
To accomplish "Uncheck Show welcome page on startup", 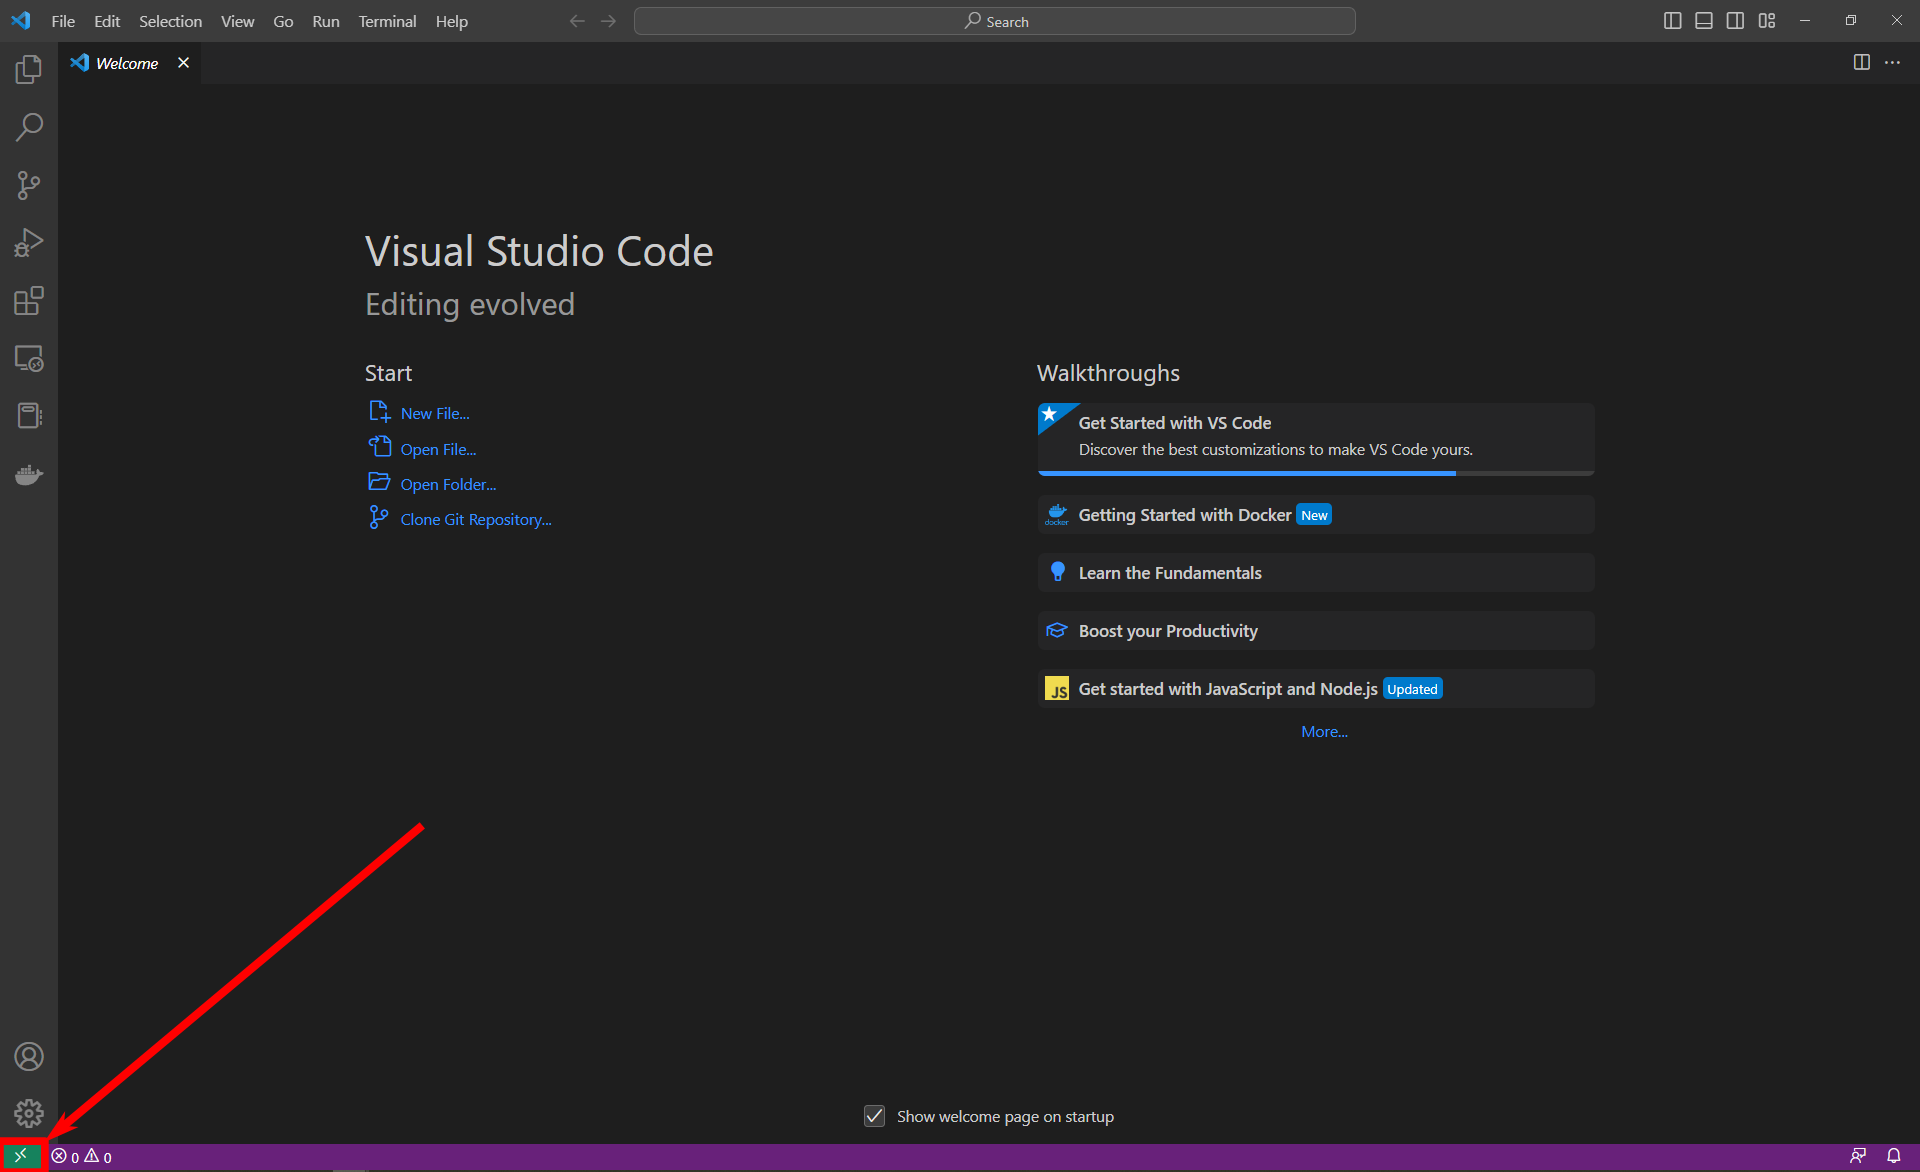I will pyautogui.click(x=875, y=1116).
